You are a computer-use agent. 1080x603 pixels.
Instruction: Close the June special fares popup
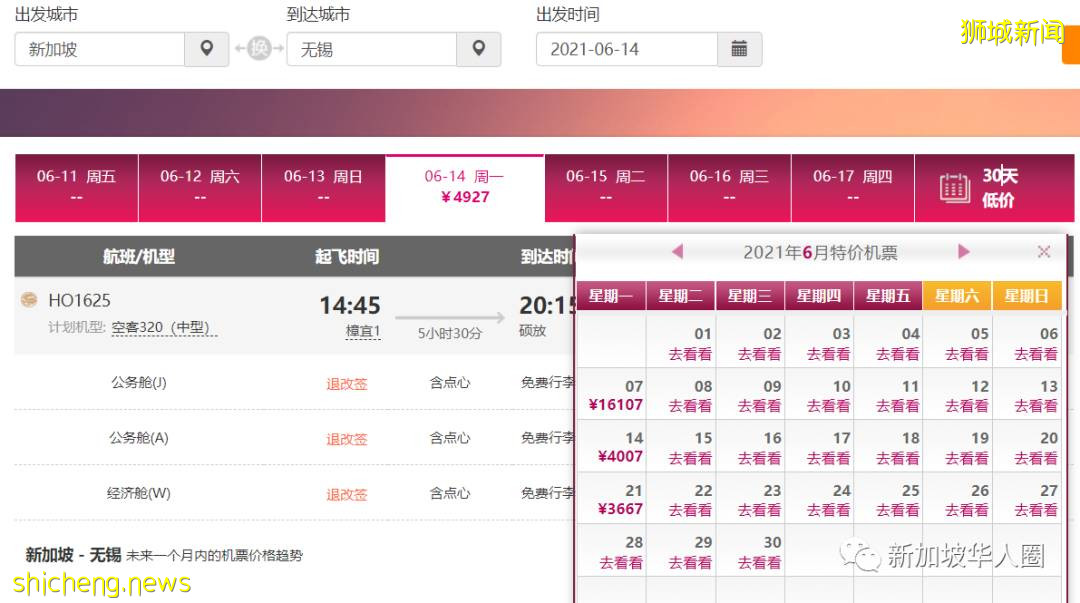click(x=1044, y=252)
